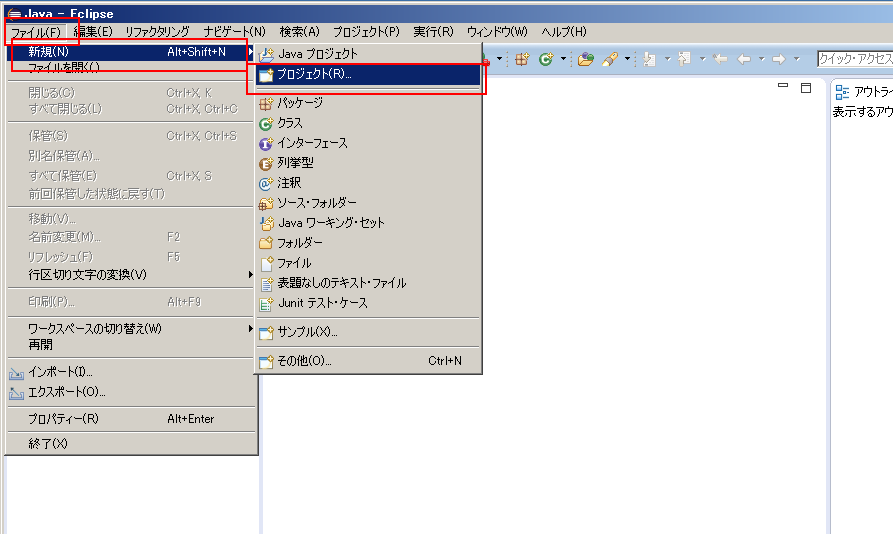Open サンプル(X)... from the New submenu
Viewport: 893px width, 534px height.
tap(368, 332)
